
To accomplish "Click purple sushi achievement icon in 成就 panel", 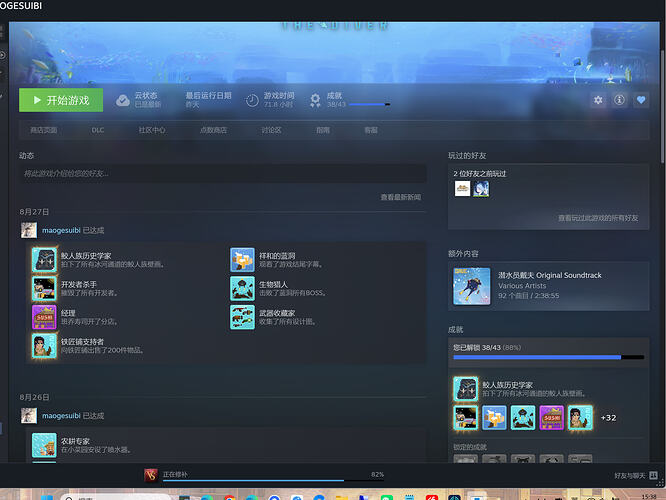I will 552,418.
